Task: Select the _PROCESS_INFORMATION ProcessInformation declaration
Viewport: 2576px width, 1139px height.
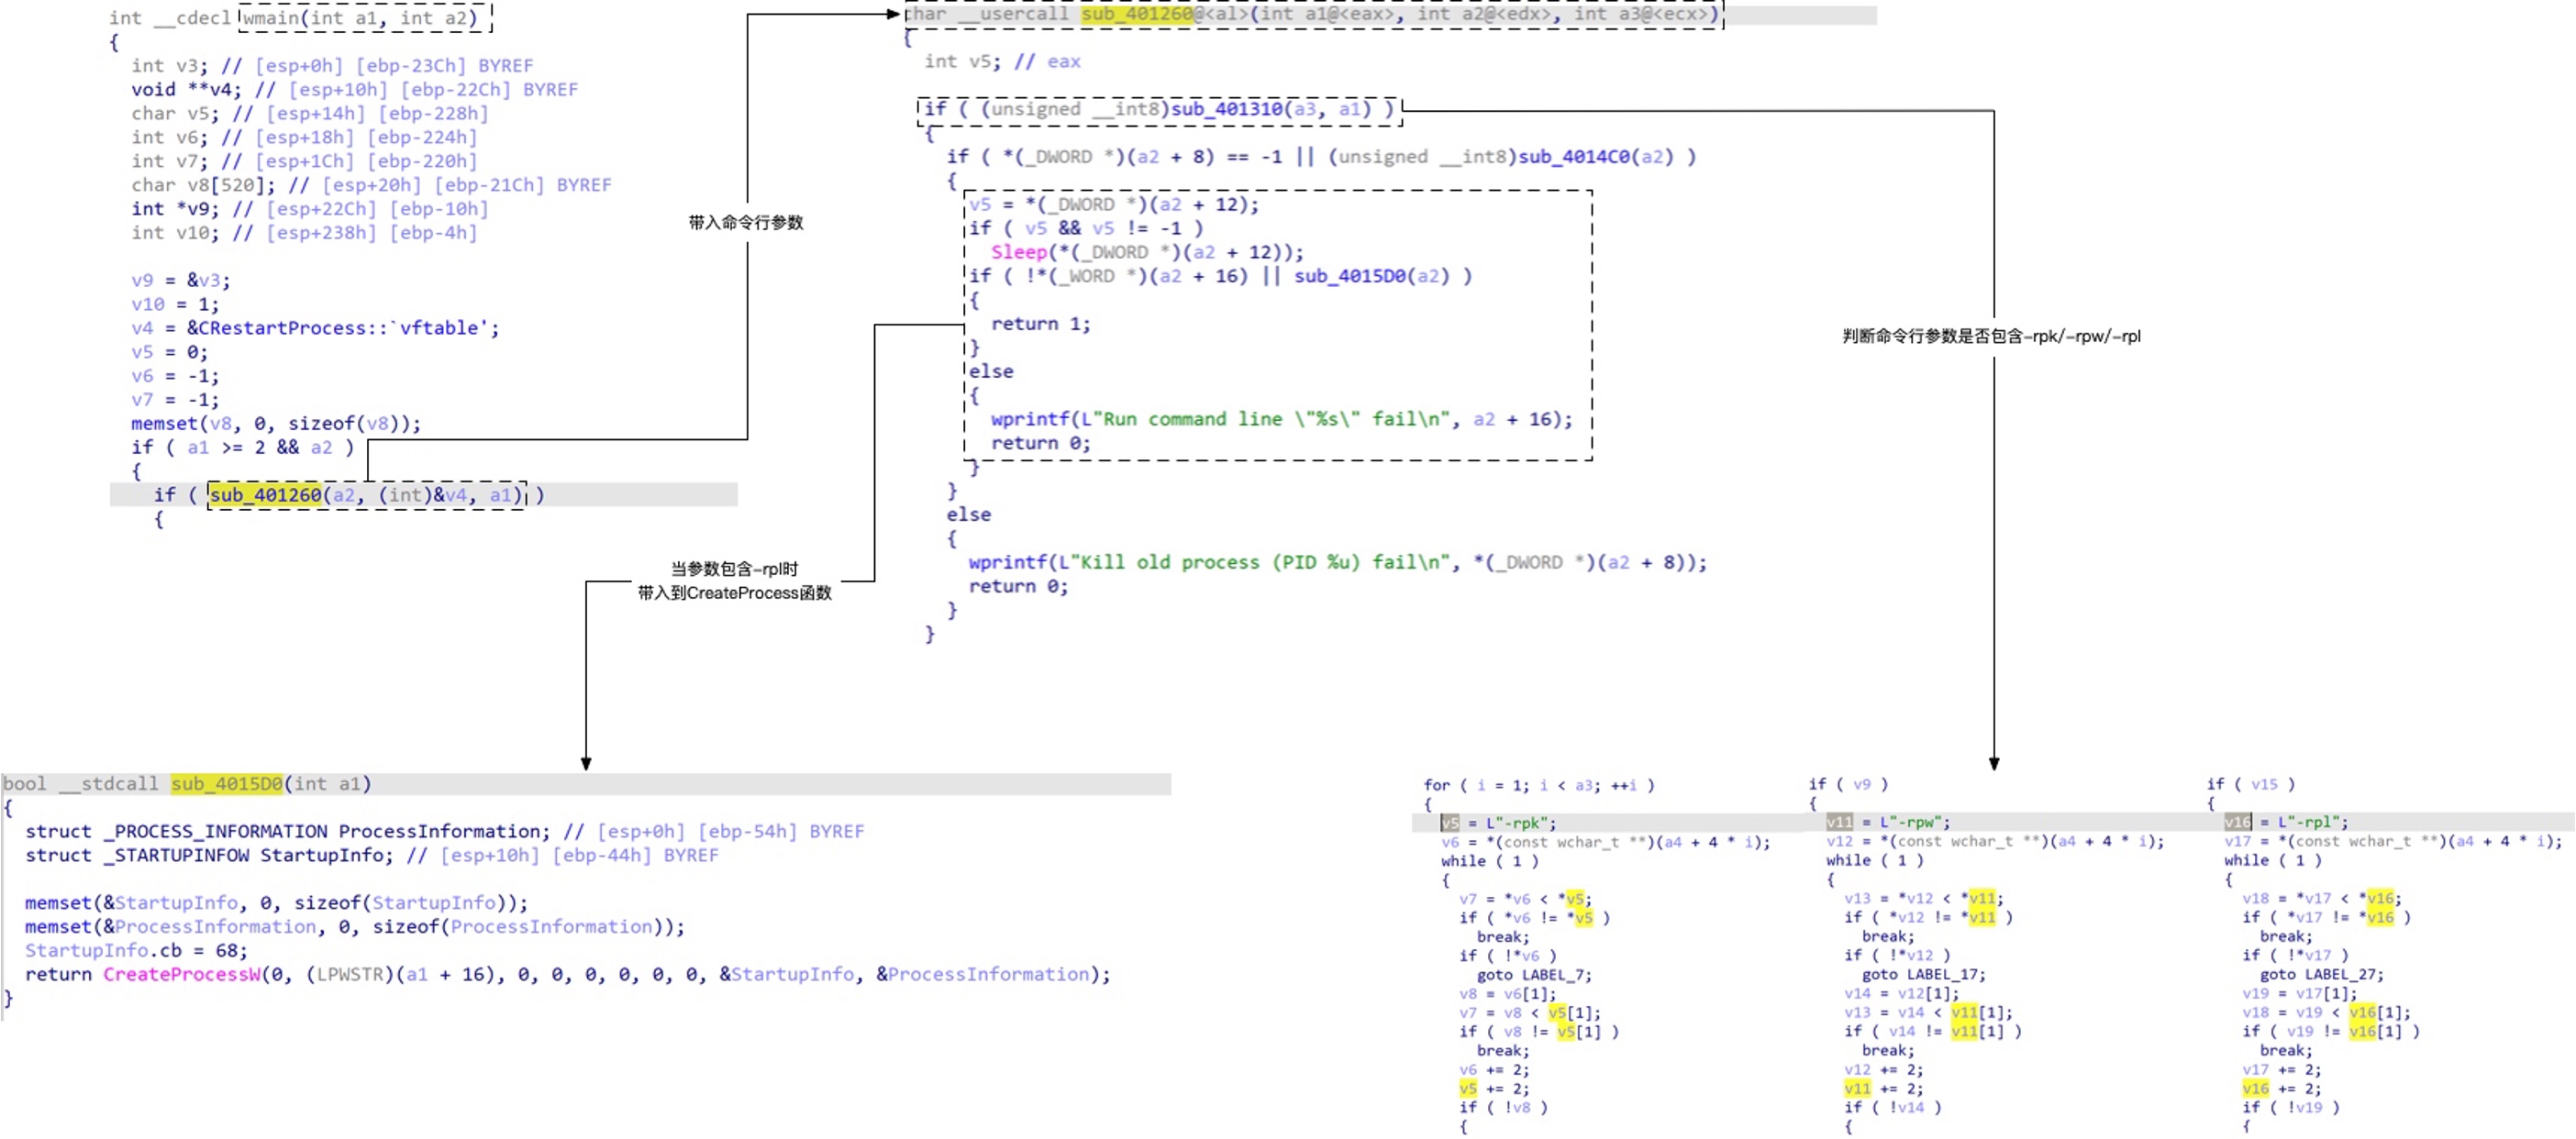Action: coord(444,832)
